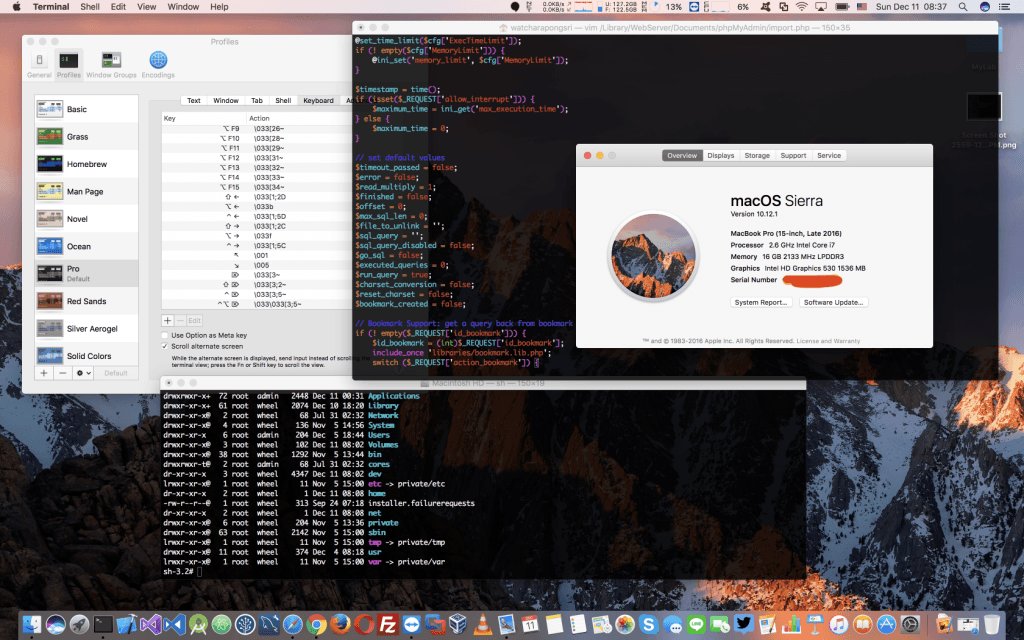Launch Firefox from the Dock
The height and width of the screenshot is (640, 1024).
(340, 624)
